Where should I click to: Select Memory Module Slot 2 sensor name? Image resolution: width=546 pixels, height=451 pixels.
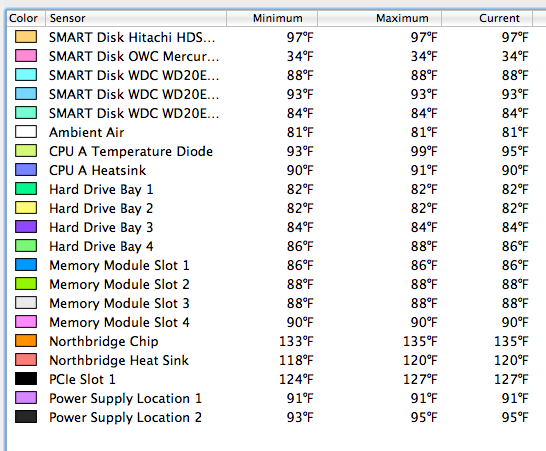119,285
